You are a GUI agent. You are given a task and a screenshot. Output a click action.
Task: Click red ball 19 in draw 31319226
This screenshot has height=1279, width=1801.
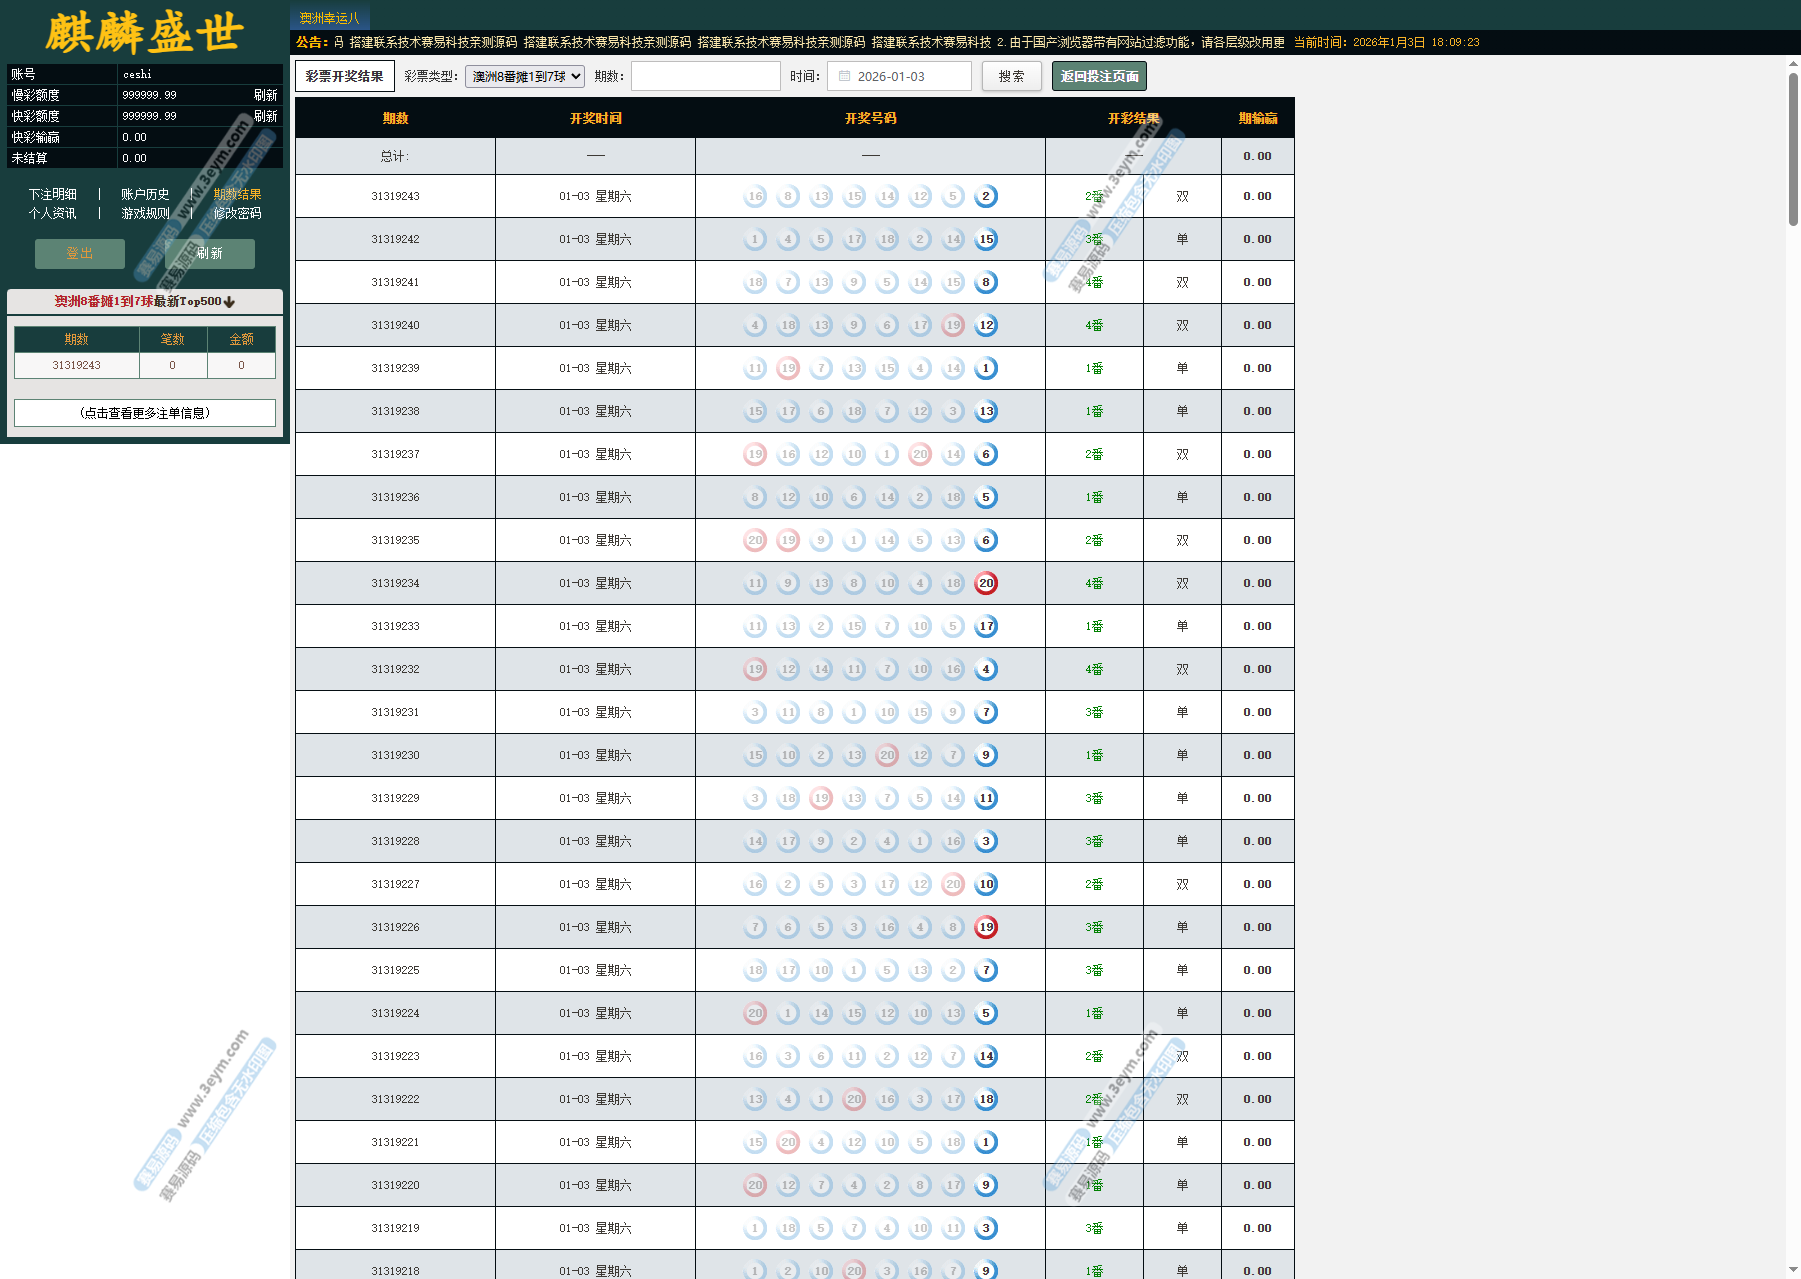(x=986, y=927)
